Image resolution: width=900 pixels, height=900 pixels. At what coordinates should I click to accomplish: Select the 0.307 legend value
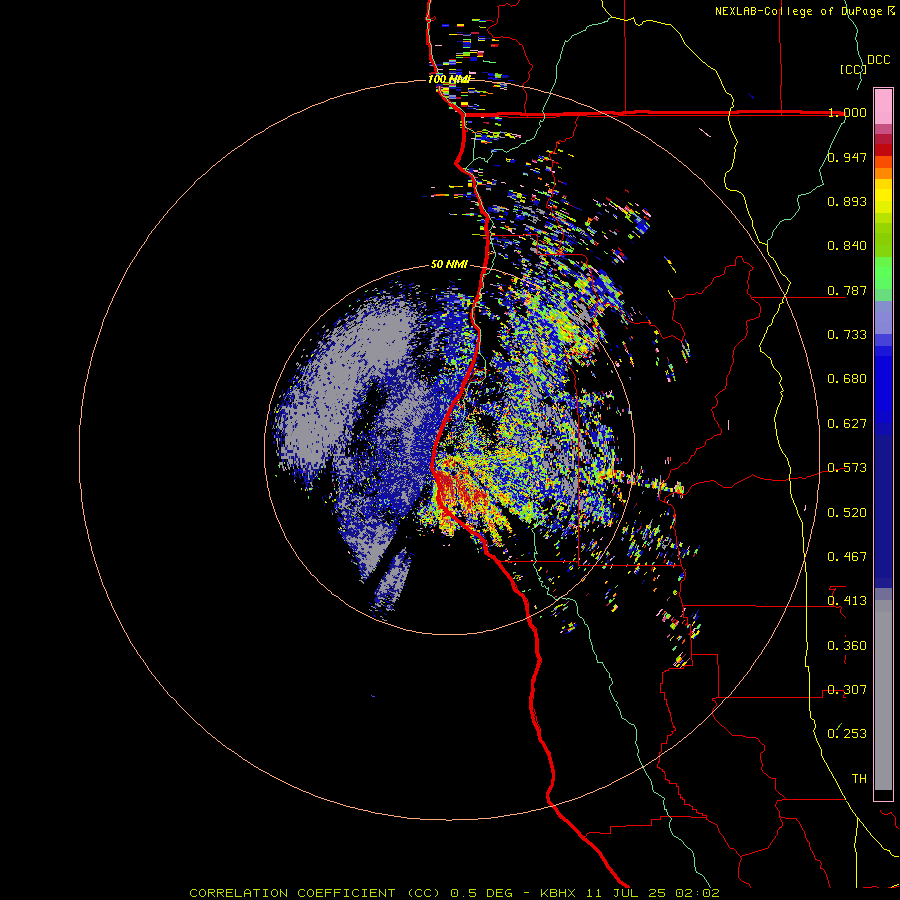(847, 690)
